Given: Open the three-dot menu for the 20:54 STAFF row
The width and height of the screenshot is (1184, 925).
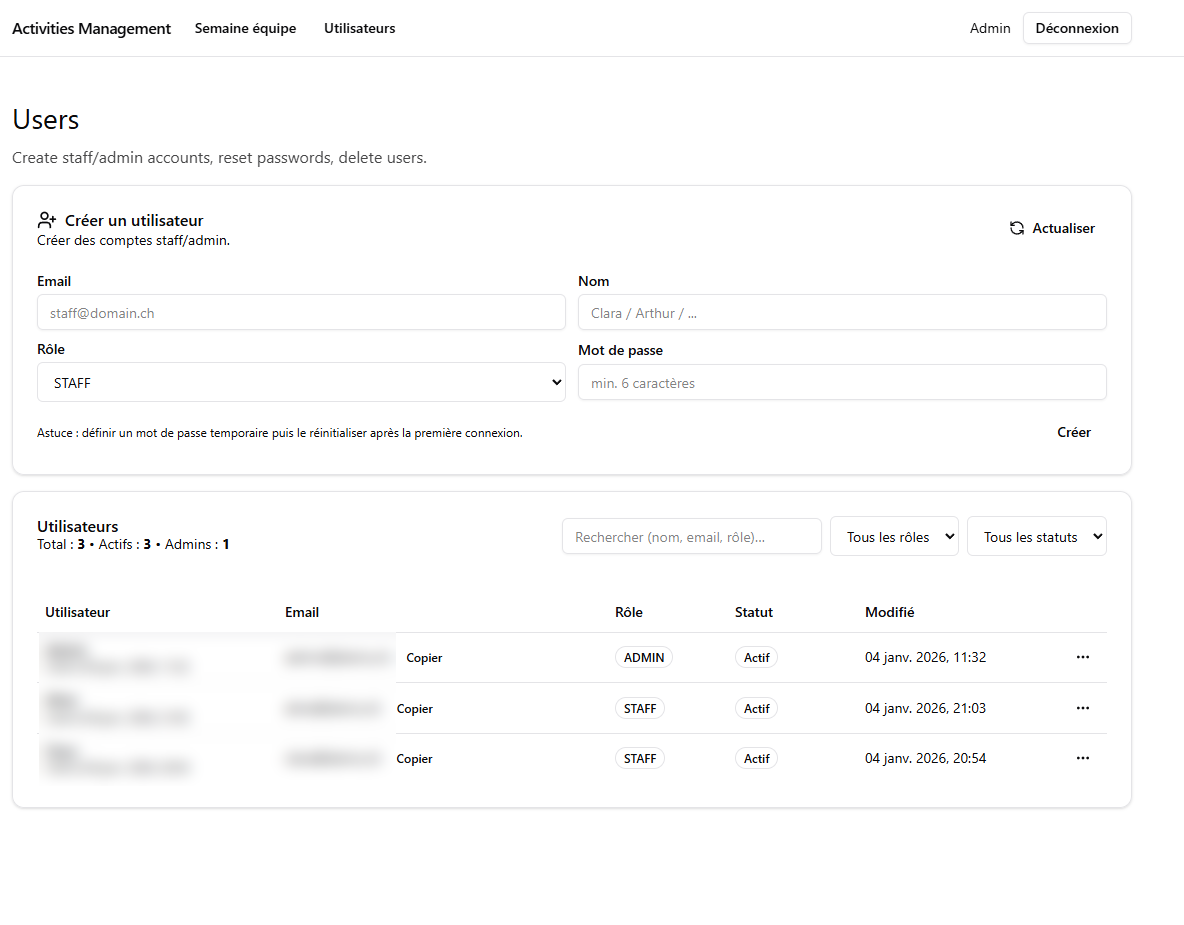Looking at the screenshot, I should click(1082, 758).
